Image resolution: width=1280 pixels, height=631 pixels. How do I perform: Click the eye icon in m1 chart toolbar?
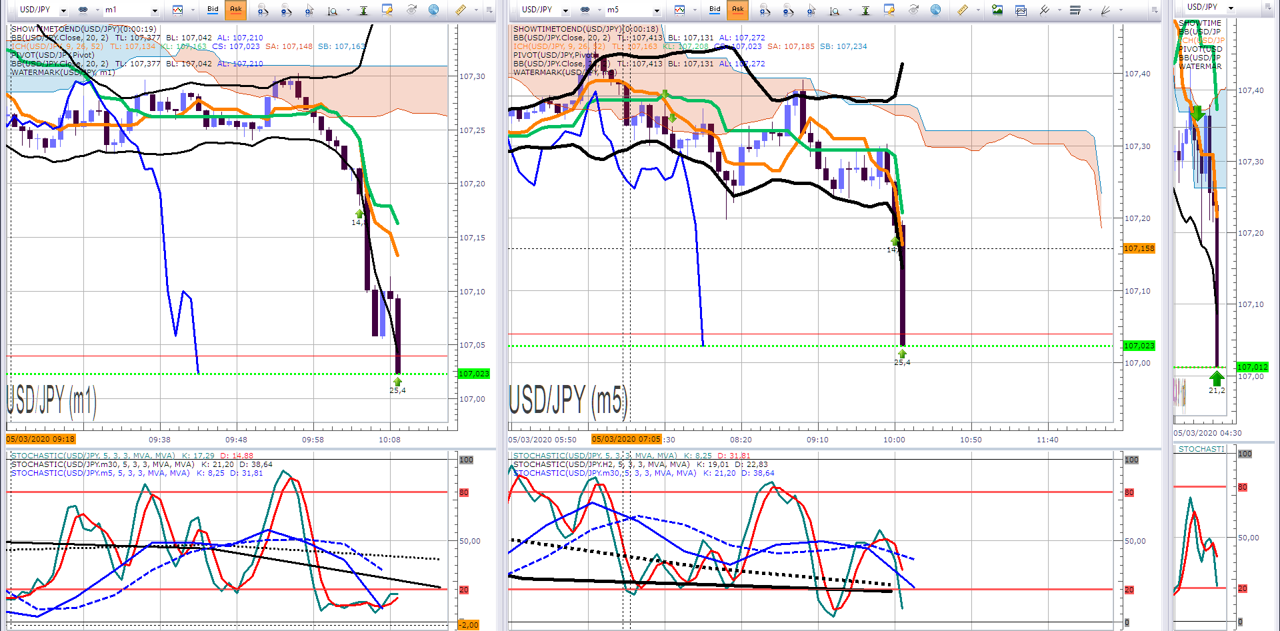pyautogui.click(x=411, y=9)
